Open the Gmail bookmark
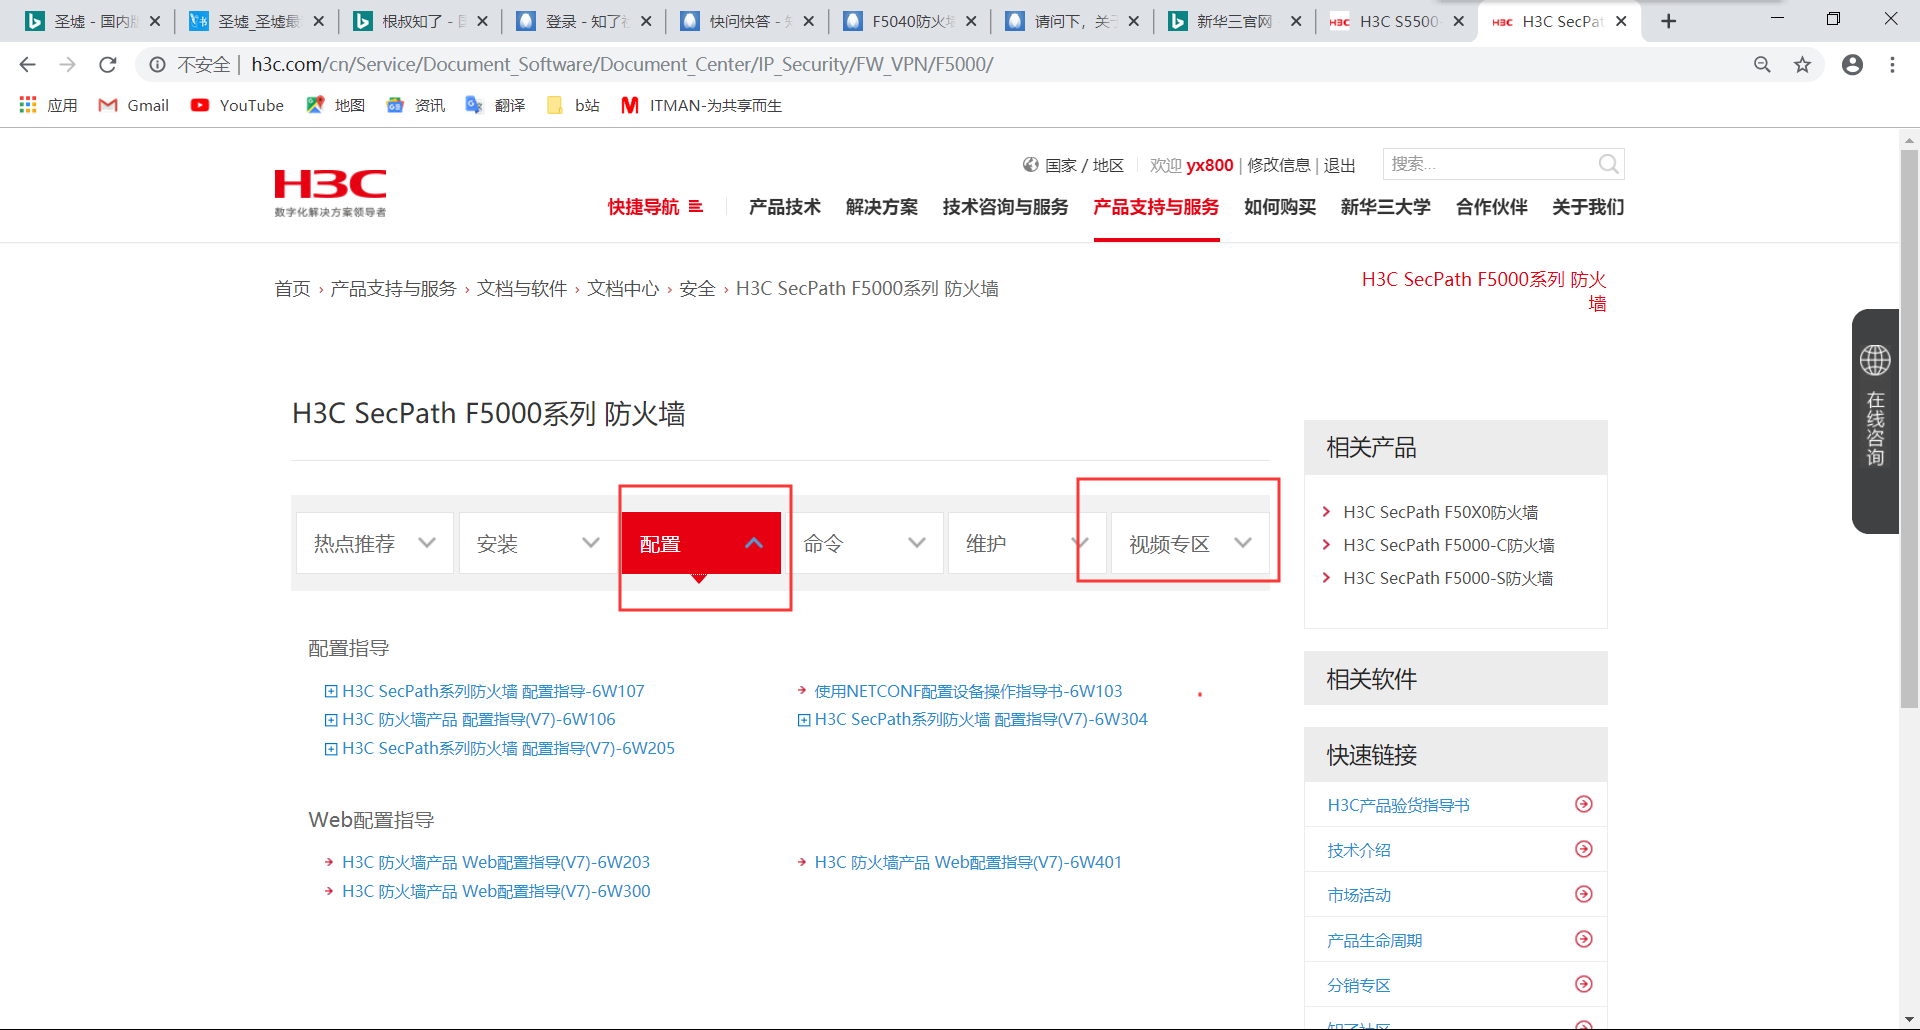The image size is (1920, 1030). pos(134,105)
